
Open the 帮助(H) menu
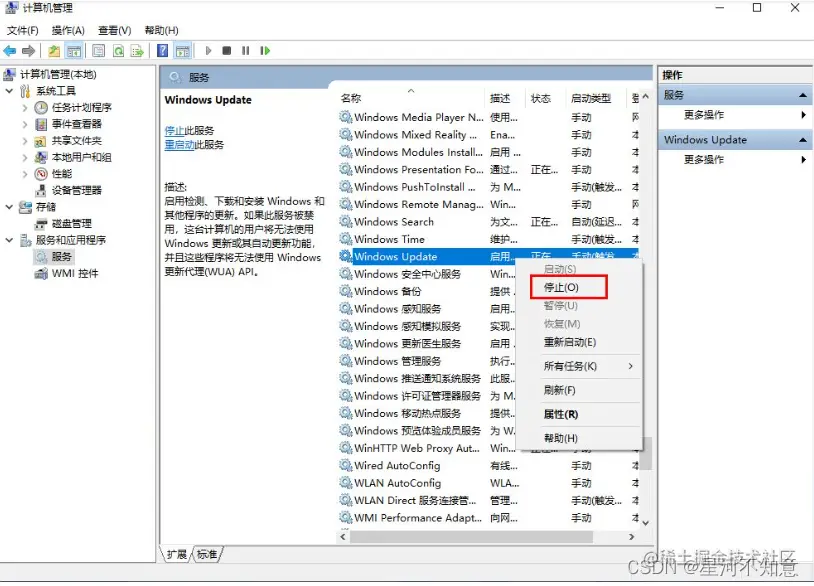pyautogui.click(x=161, y=31)
